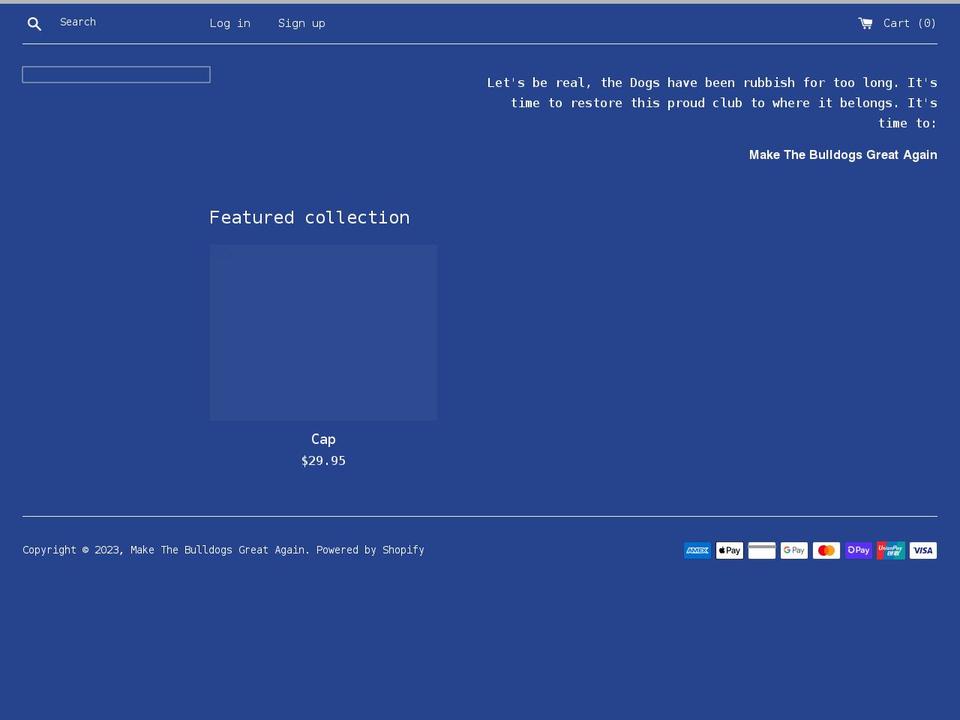960x720 pixels.
Task: Click the Shop Pay payment icon
Action: [x=858, y=550]
